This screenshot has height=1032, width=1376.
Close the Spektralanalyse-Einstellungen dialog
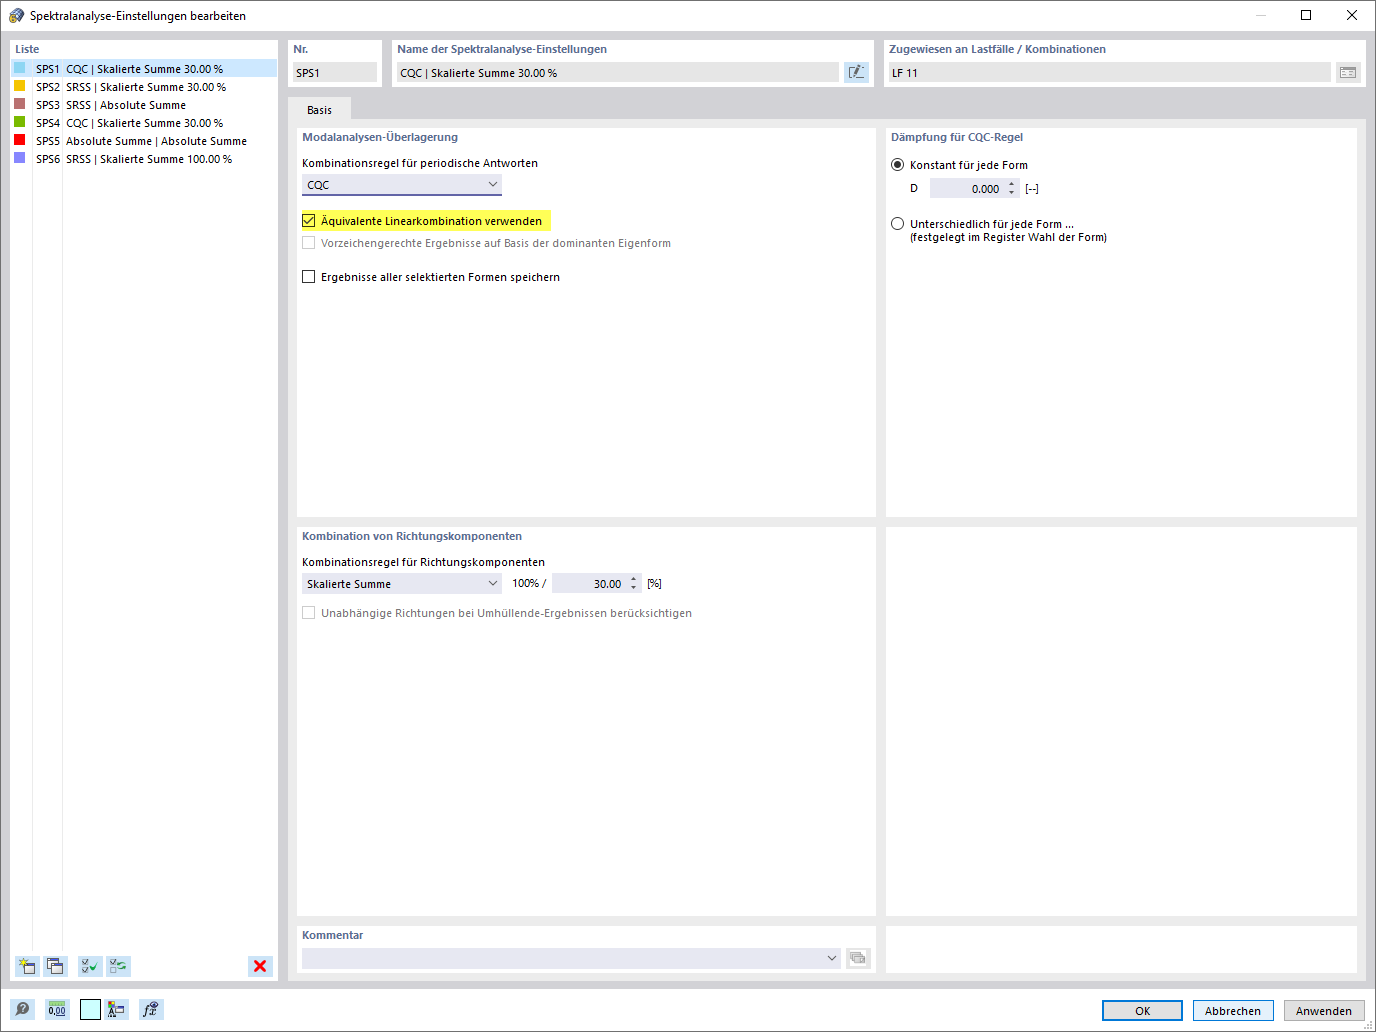pyautogui.click(x=1352, y=15)
